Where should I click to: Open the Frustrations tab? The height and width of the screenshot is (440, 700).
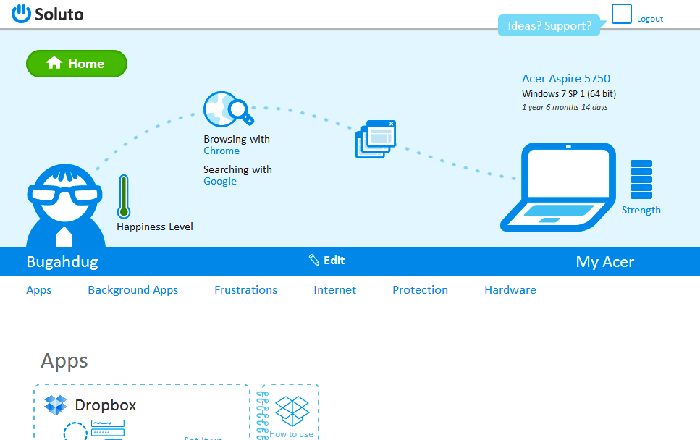(x=246, y=290)
